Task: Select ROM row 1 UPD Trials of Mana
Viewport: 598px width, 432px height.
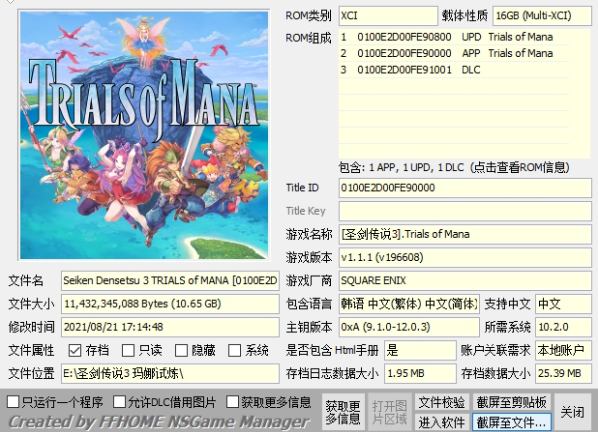Action: pyautogui.click(x=454, y=37)
